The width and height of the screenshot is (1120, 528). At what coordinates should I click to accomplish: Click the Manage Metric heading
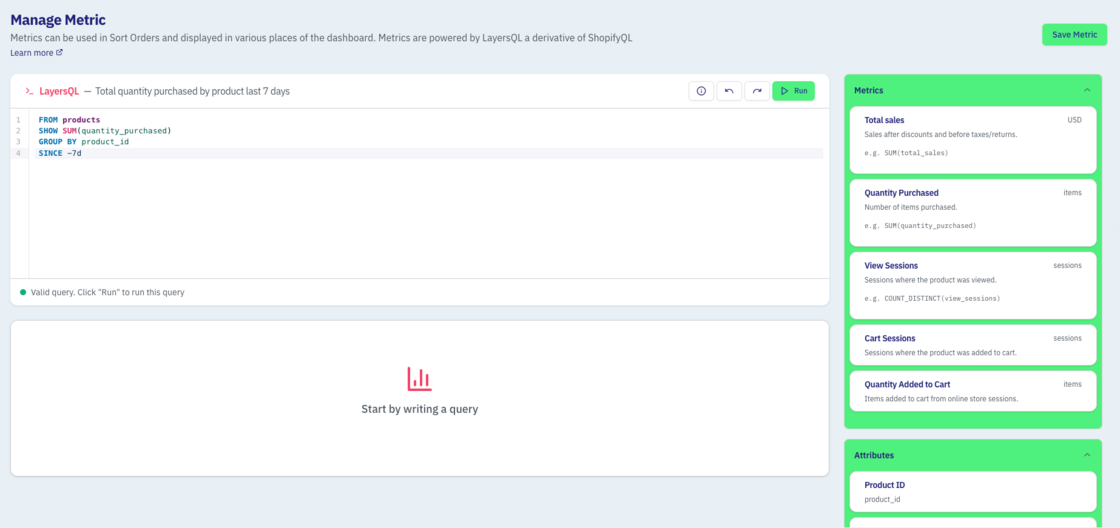tap(59, 20)
